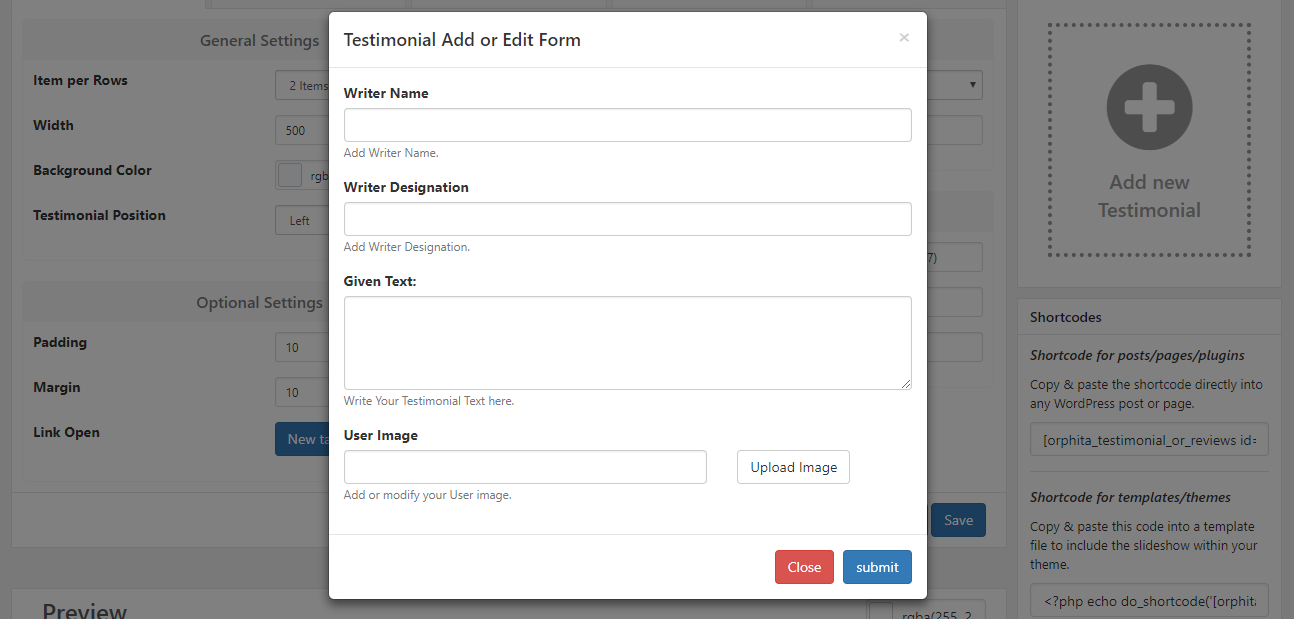Click the posts/pages shortcode field

coord(1149,440)
